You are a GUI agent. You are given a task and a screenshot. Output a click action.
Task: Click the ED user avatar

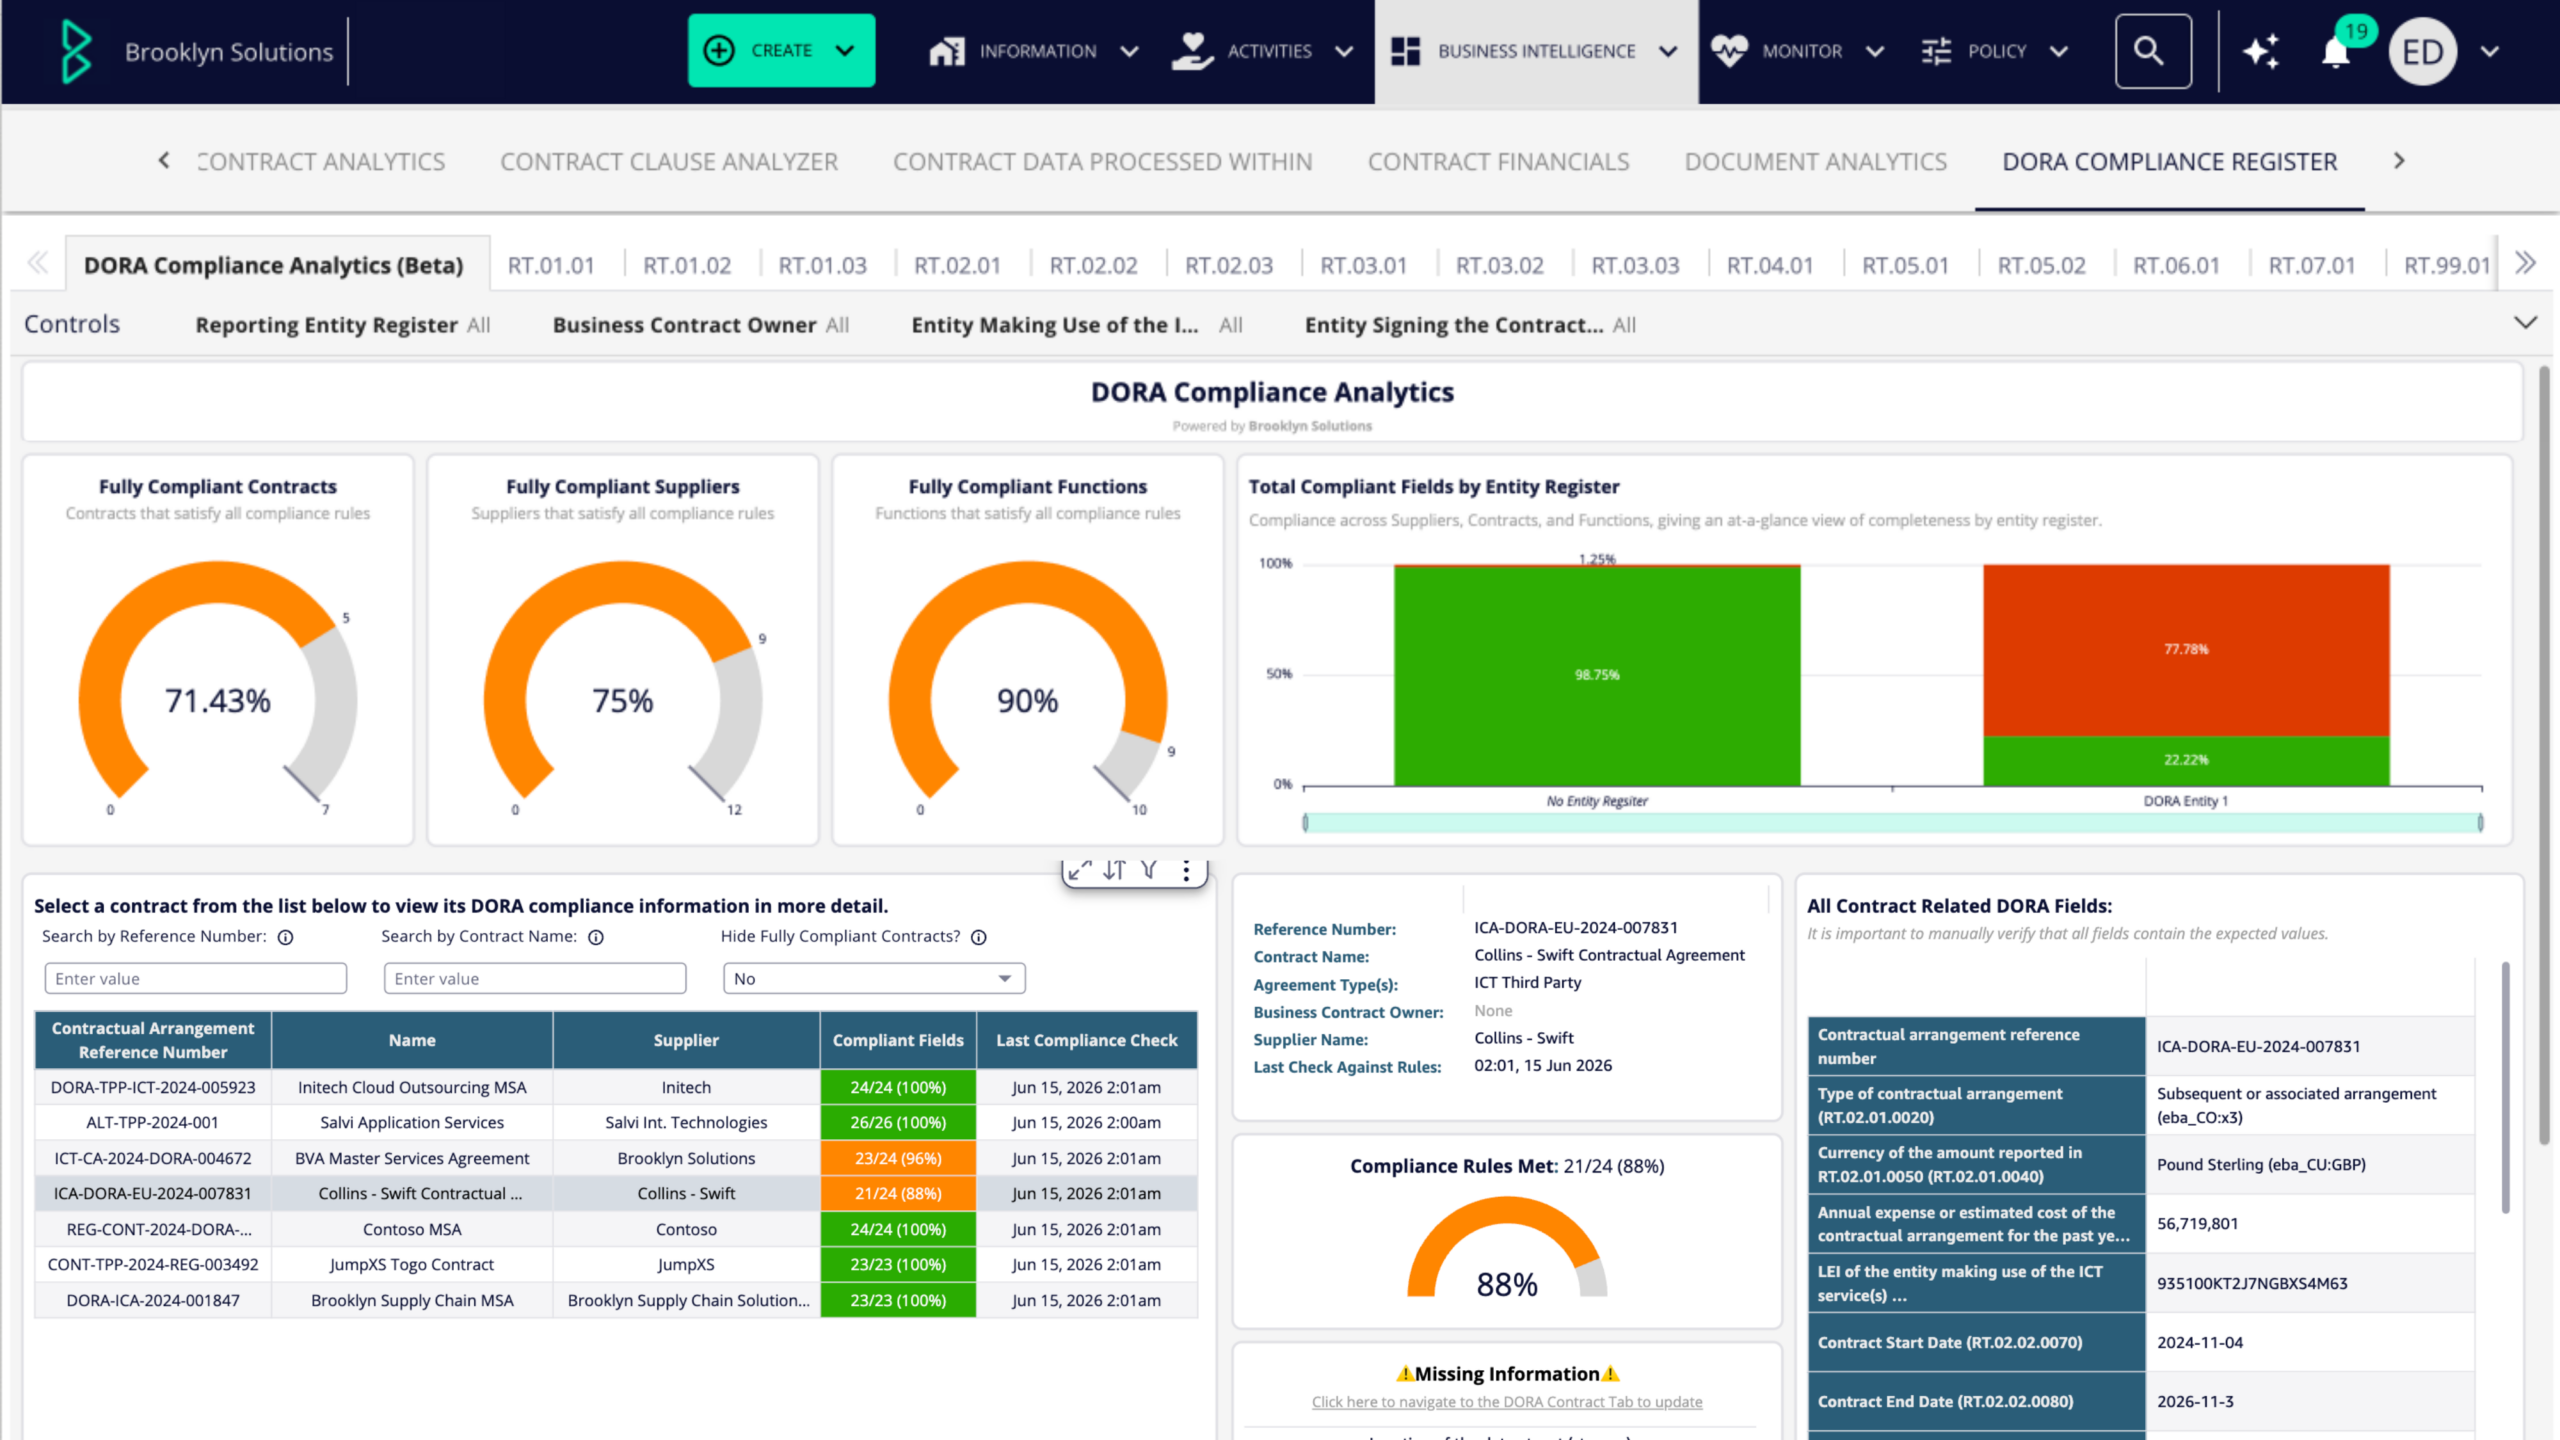2423,51
